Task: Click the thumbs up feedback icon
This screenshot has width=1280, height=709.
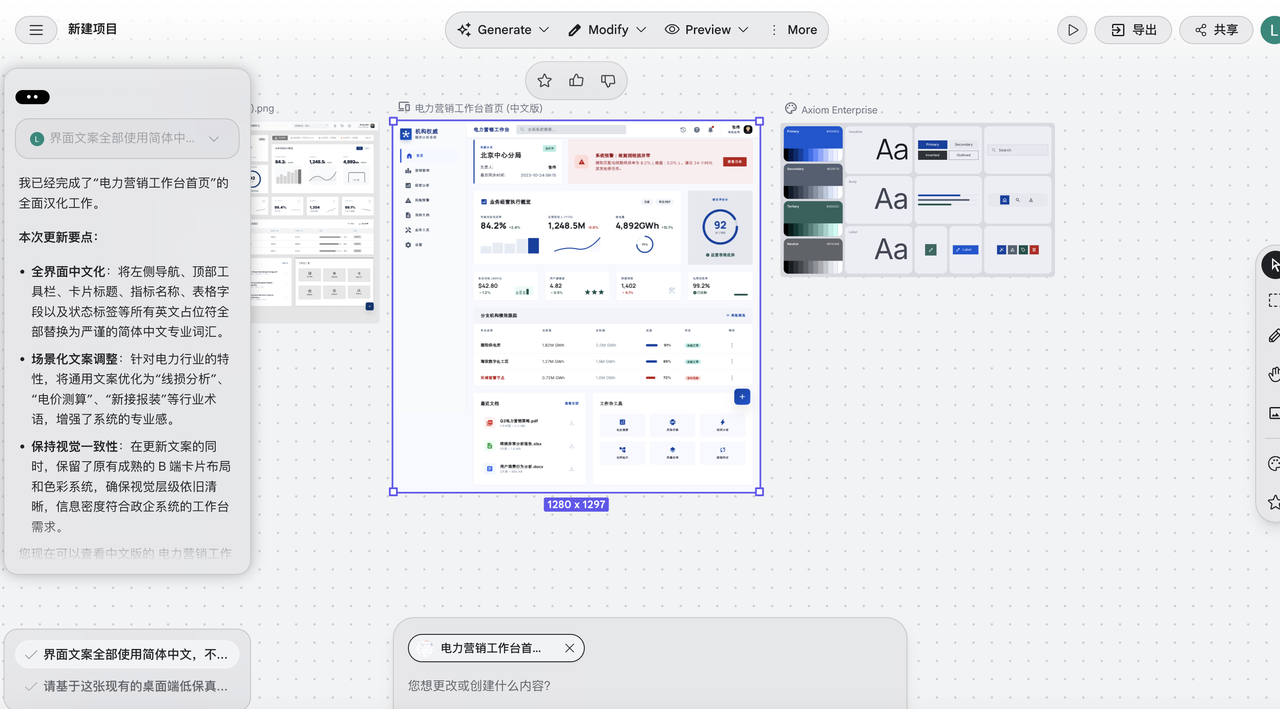Action: [576, 81]
